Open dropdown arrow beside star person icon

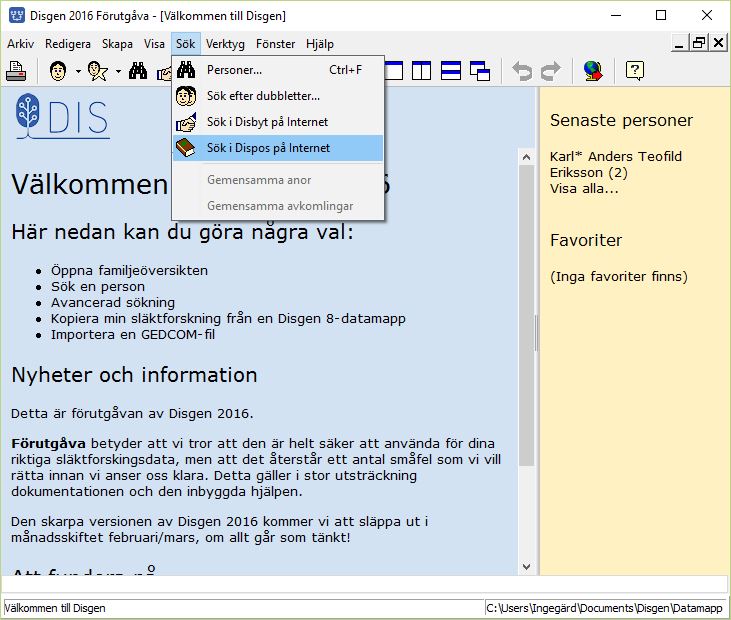pos(118,71)
